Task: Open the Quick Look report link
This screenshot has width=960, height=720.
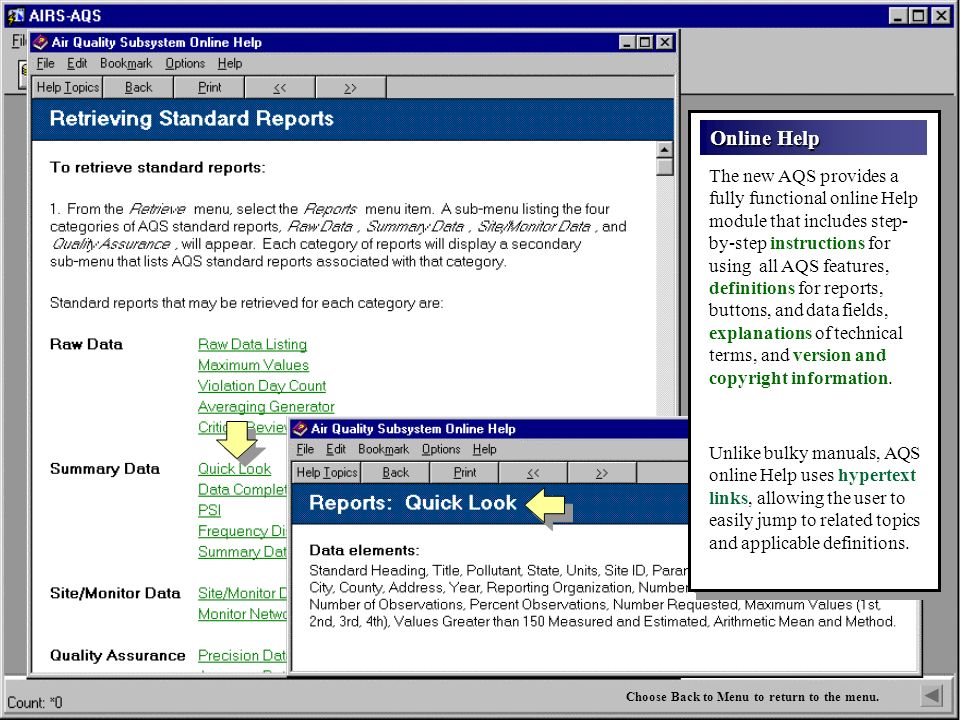Action: click(x=234, y=469)
